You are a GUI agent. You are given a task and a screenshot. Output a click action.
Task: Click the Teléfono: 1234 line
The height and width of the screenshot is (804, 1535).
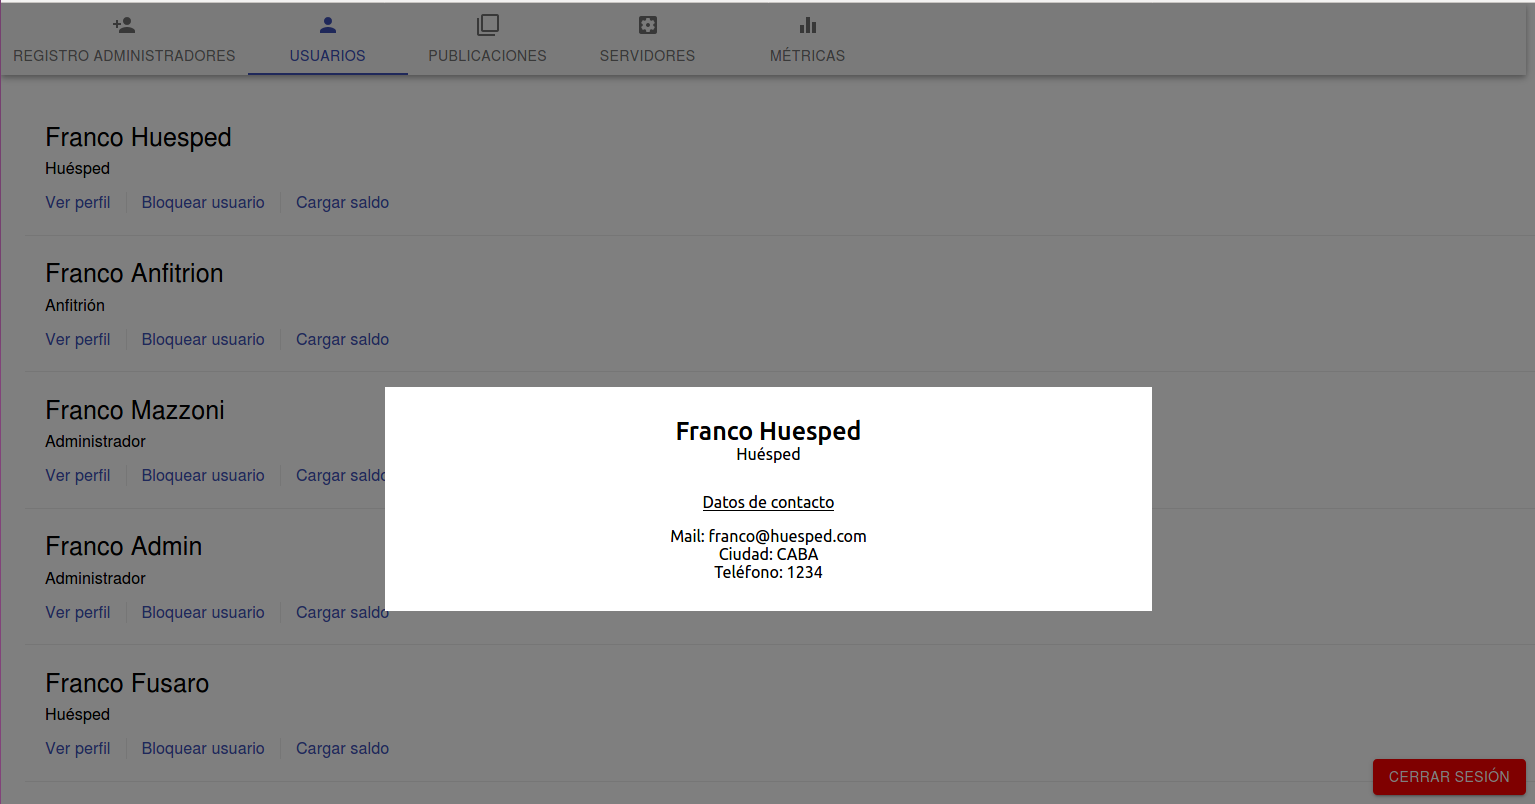768,572
